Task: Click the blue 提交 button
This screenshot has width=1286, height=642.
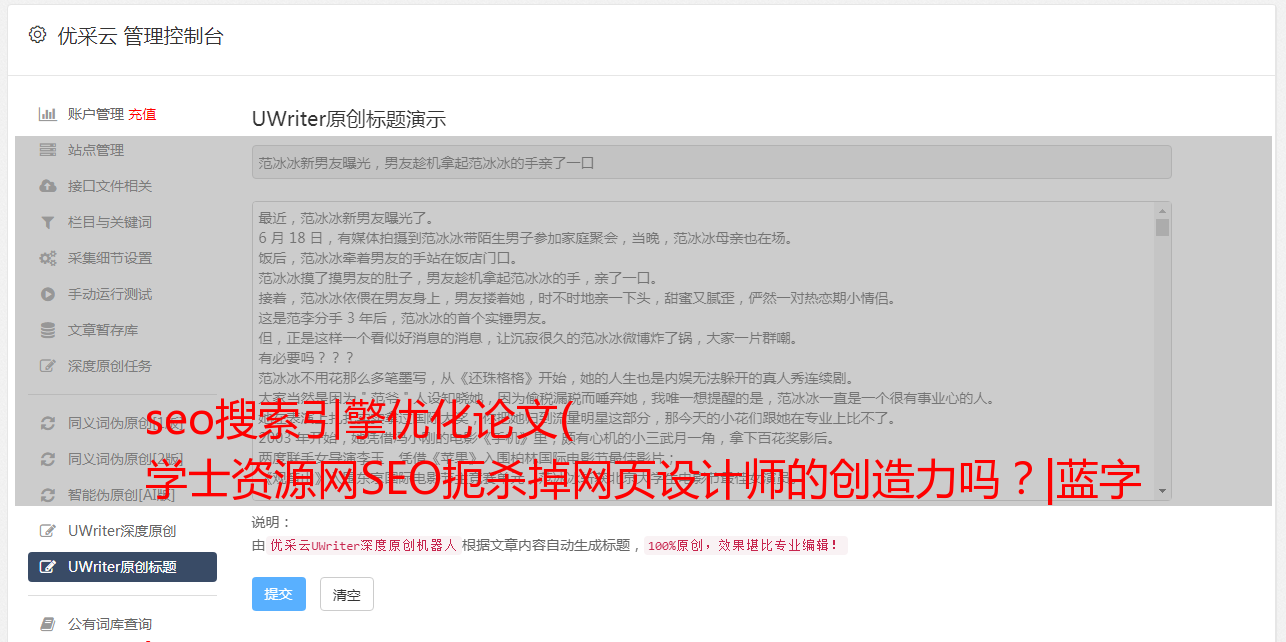Action: pos(279,594)
